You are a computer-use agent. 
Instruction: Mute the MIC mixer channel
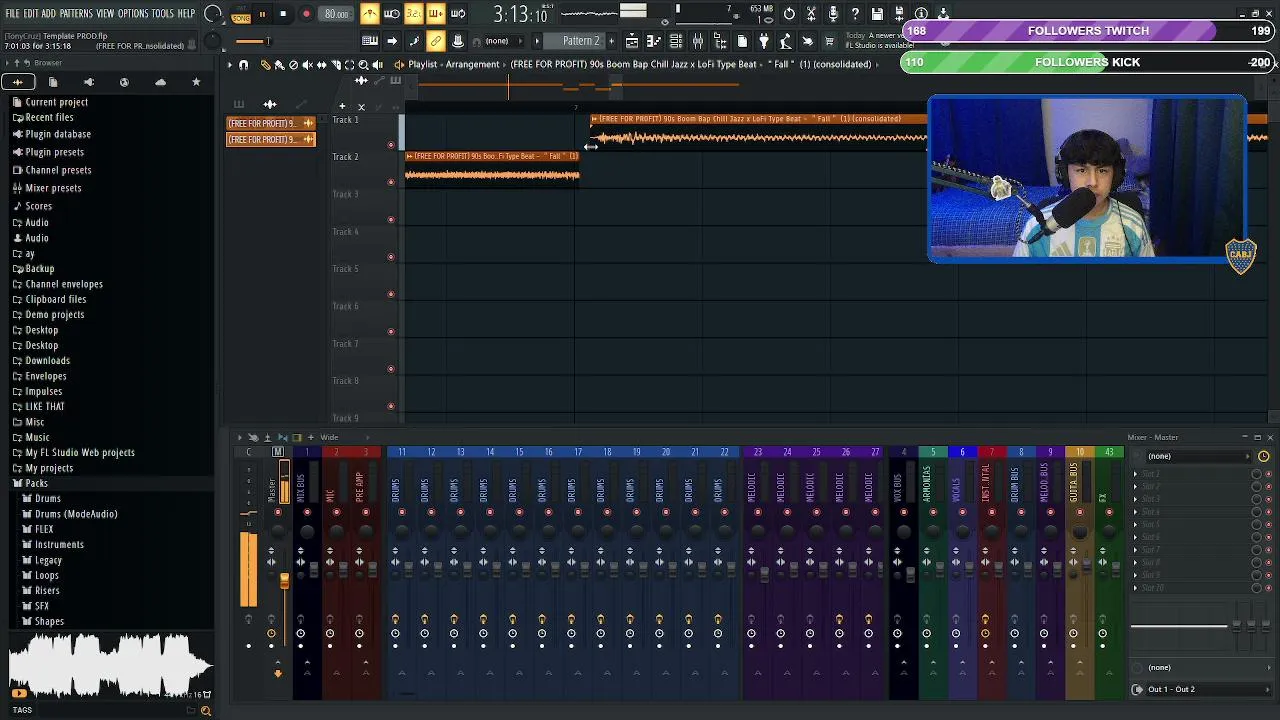(x=336, y=512)
